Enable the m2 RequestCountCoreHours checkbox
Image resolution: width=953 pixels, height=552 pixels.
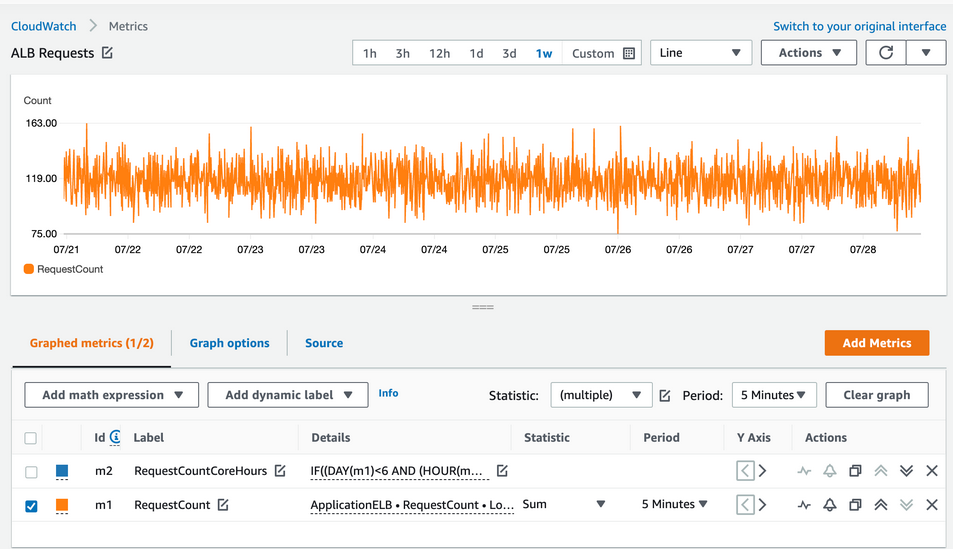click(31, 472)
